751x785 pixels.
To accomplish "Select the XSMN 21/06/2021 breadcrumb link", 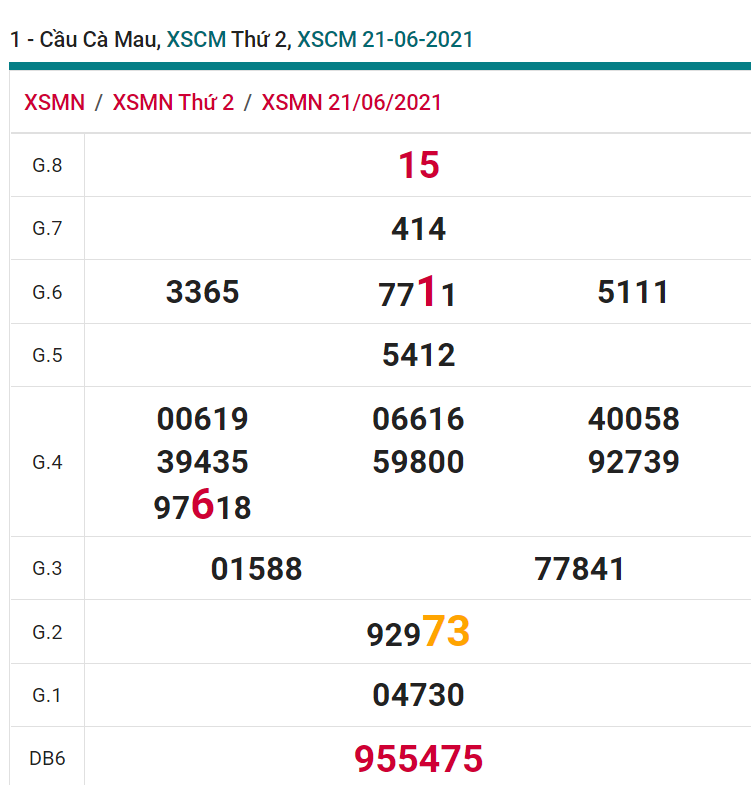I will pyautogui.click(x=351, y=103).
